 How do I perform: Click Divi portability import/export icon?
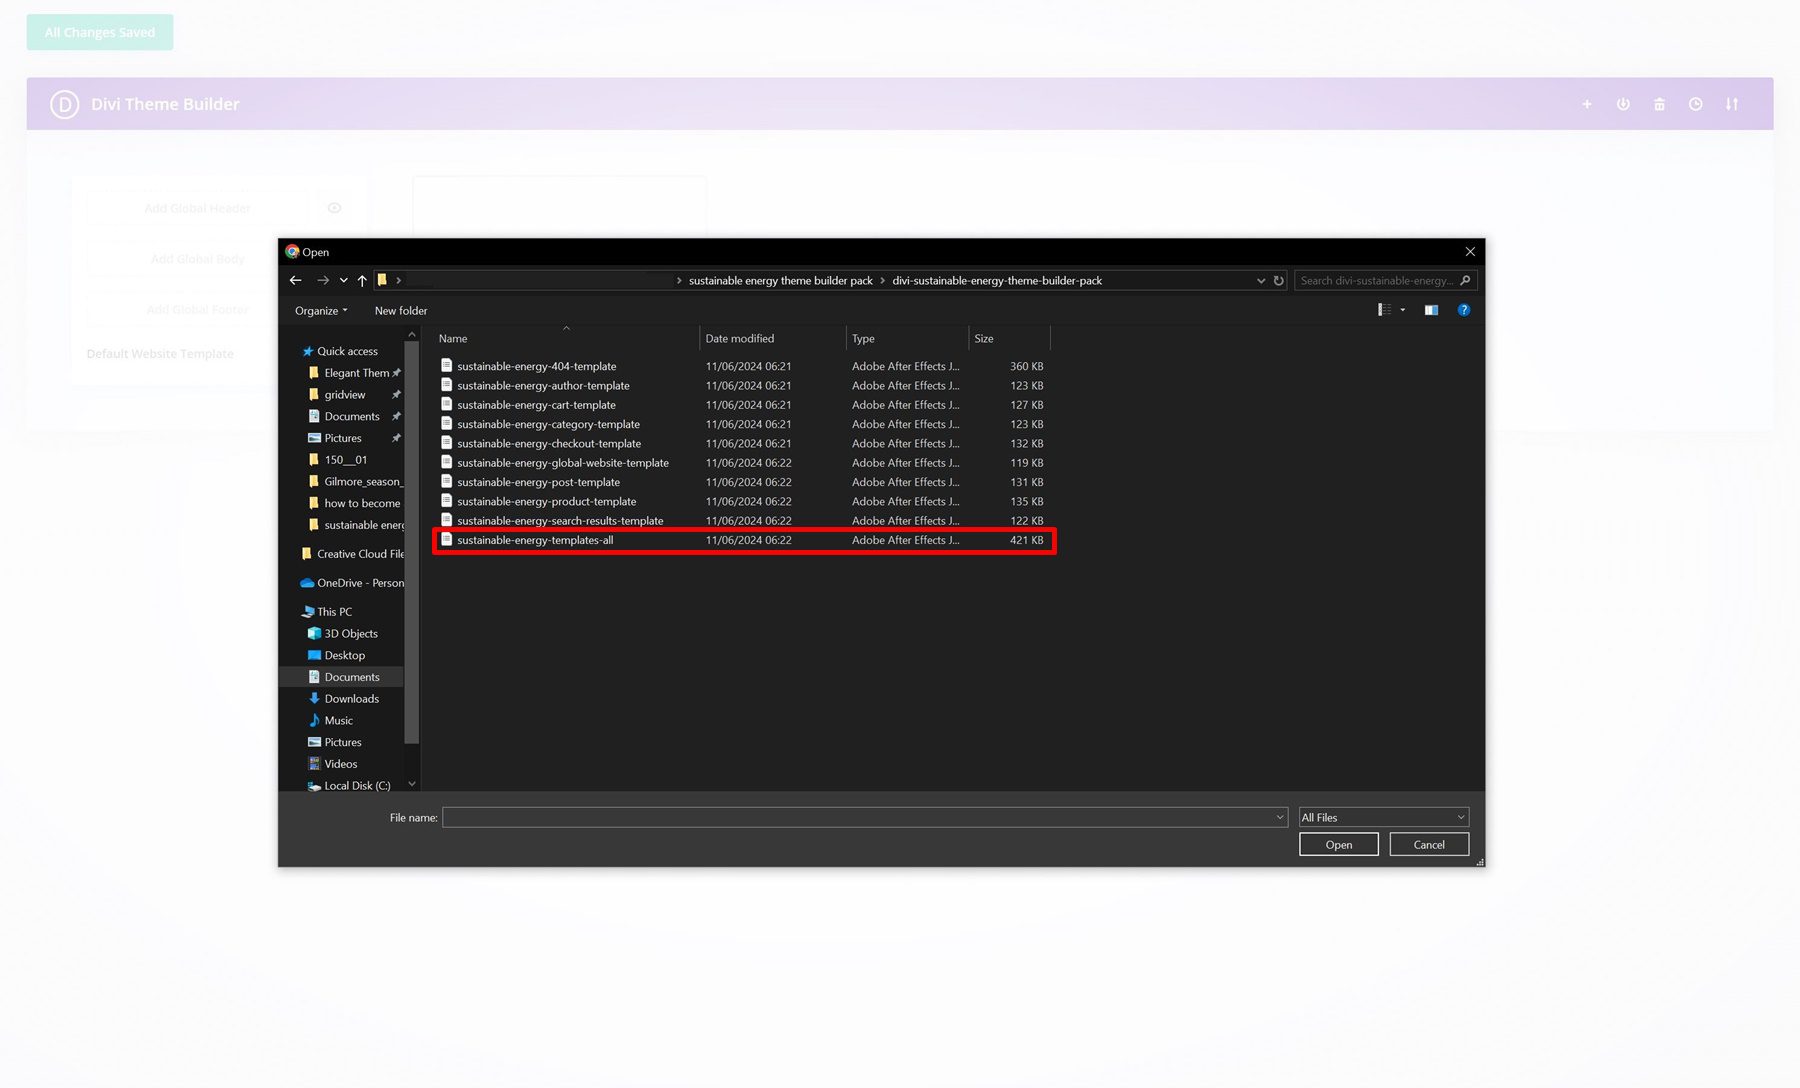[1731, 104]
